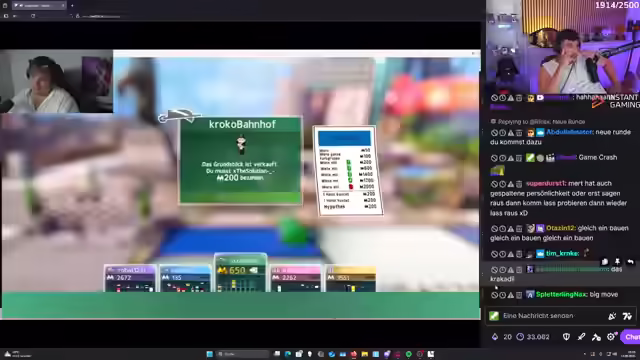Reload the browser page

pyautogui.click(x=33, y=16)
